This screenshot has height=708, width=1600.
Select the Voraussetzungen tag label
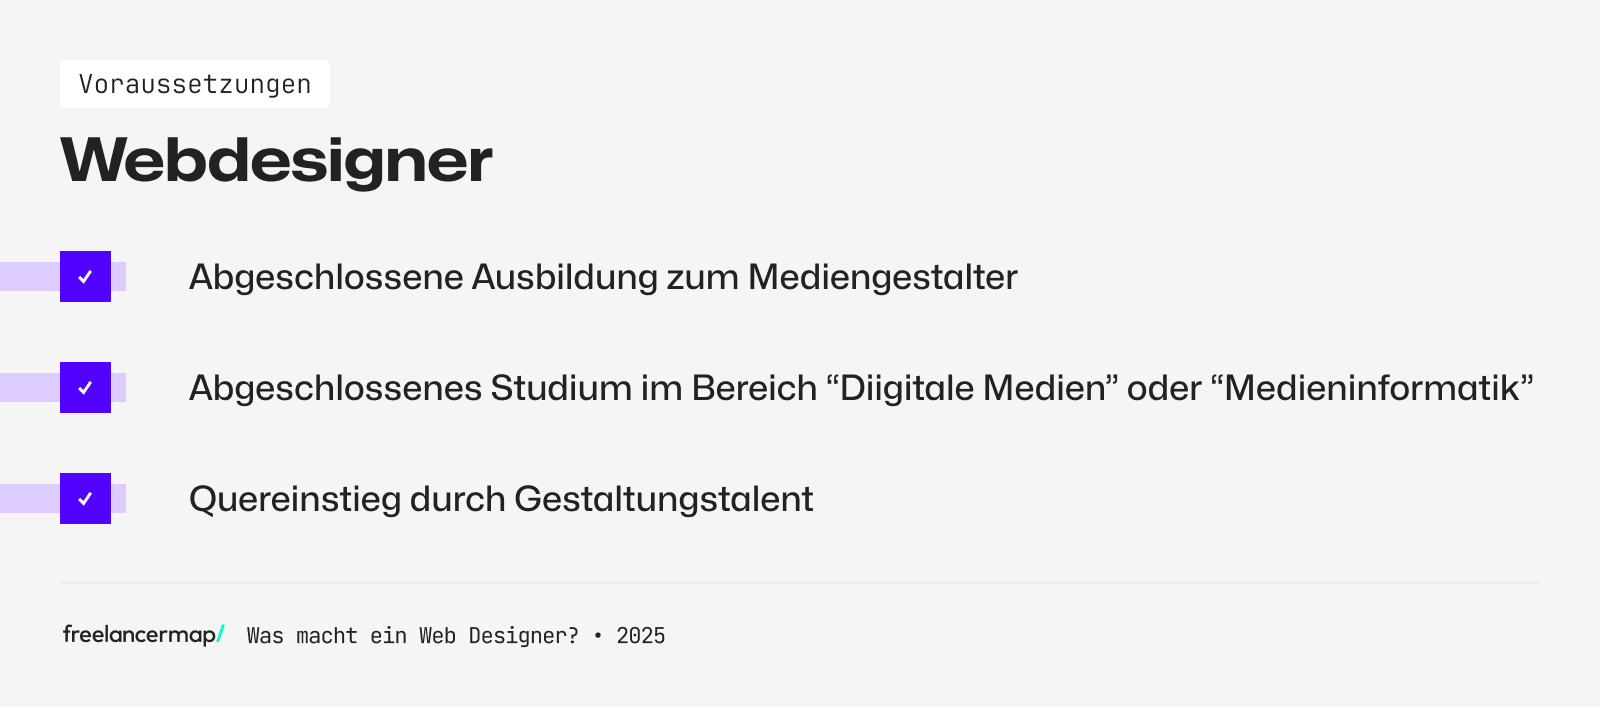[x=195, y=84]
